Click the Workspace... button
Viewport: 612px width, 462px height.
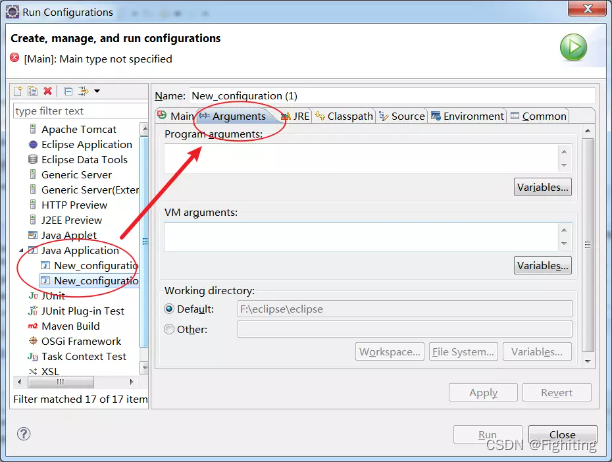[x=390, y=352]
